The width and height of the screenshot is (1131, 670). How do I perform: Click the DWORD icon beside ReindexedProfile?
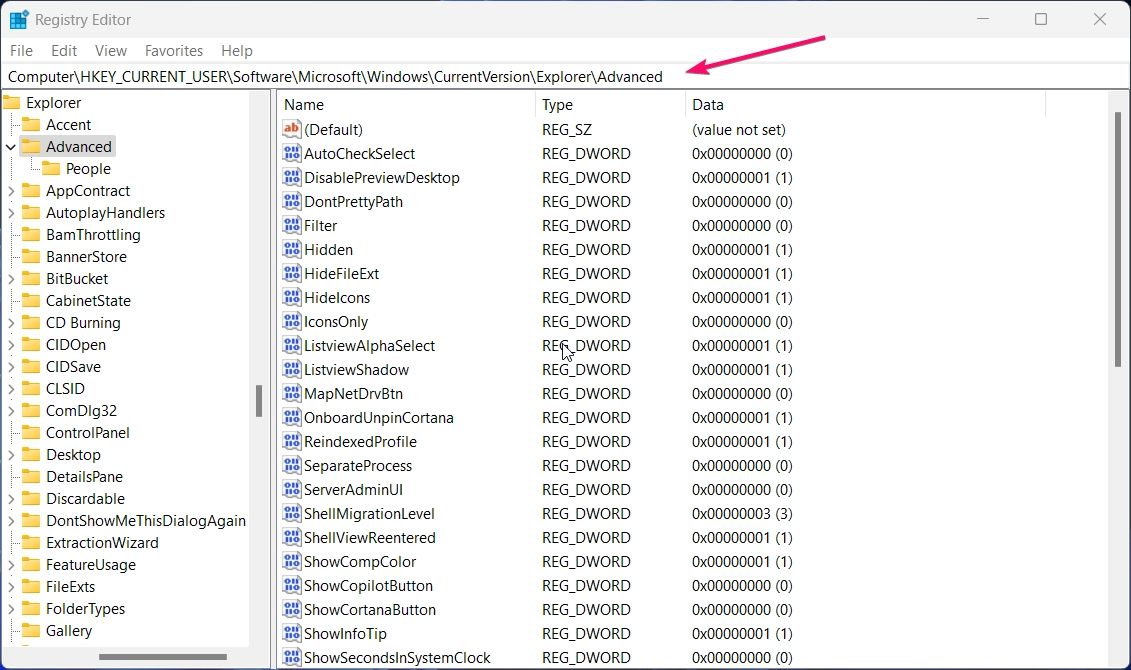click(x=291, y=441)
